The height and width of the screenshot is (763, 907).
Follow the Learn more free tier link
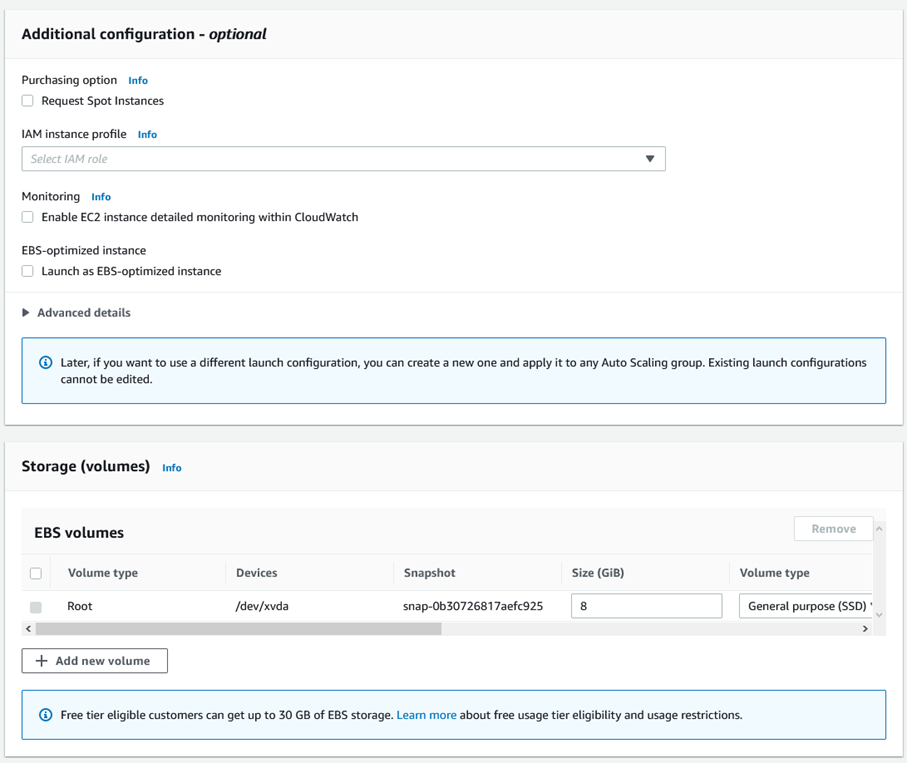426,715
